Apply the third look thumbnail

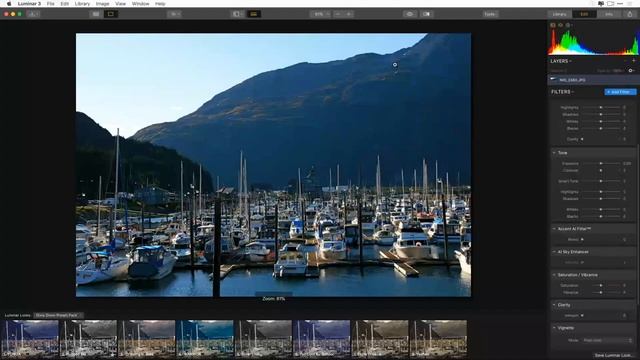pyautogui.click(x=146, y=339)
